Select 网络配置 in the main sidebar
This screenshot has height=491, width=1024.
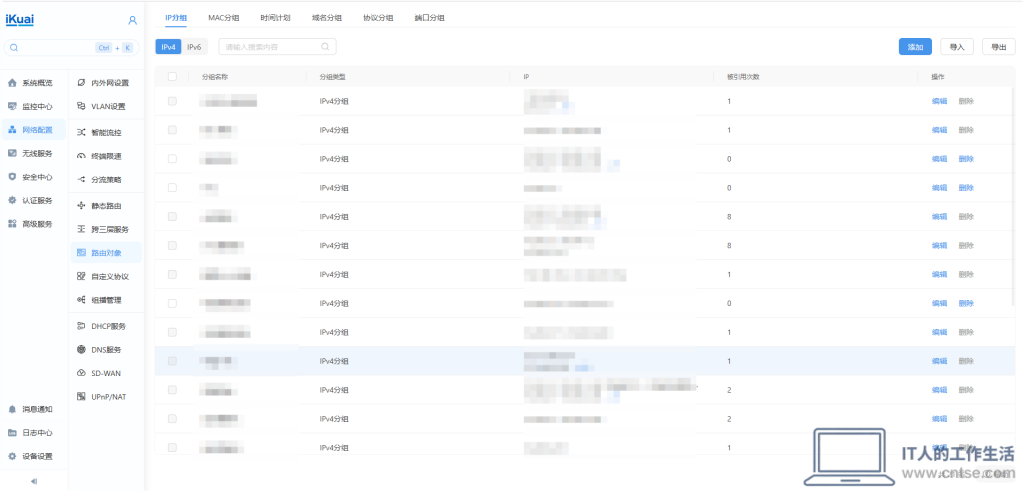click(35, 130)
